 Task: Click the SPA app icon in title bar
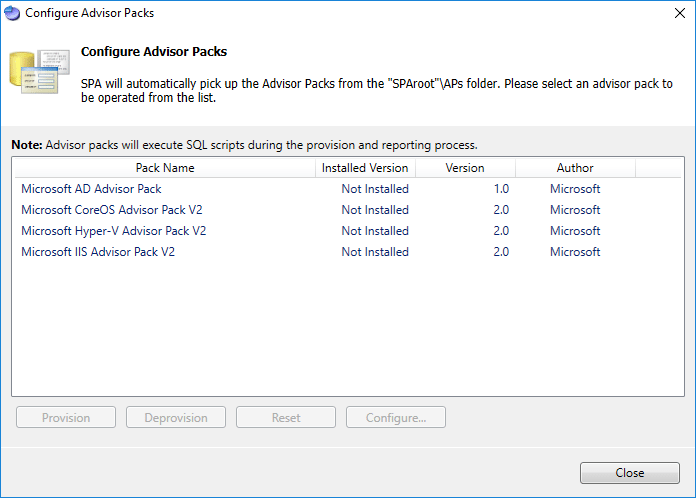(x=12, y=13)
